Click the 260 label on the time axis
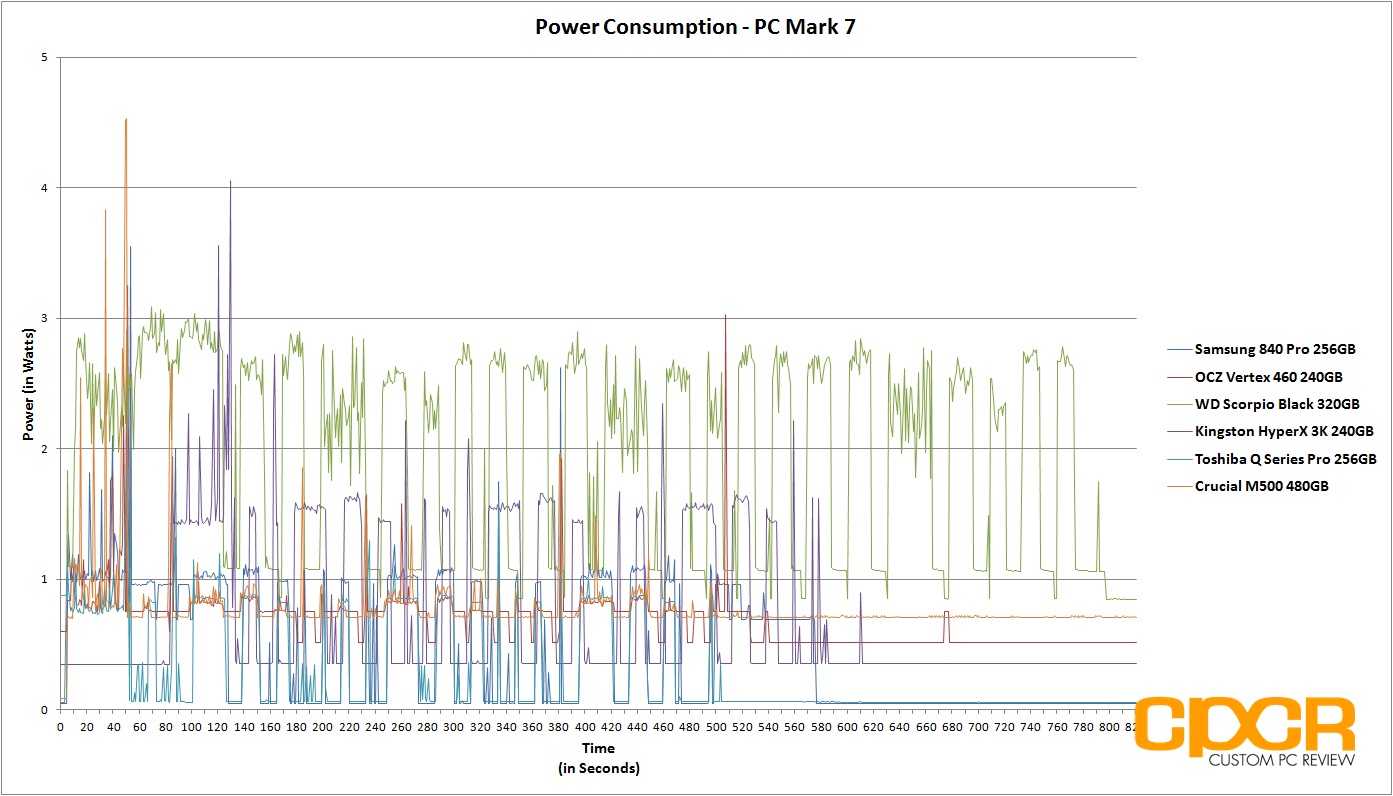Image resolution: width=1393 pixels, height=796 pixels. tap(401, 727)
